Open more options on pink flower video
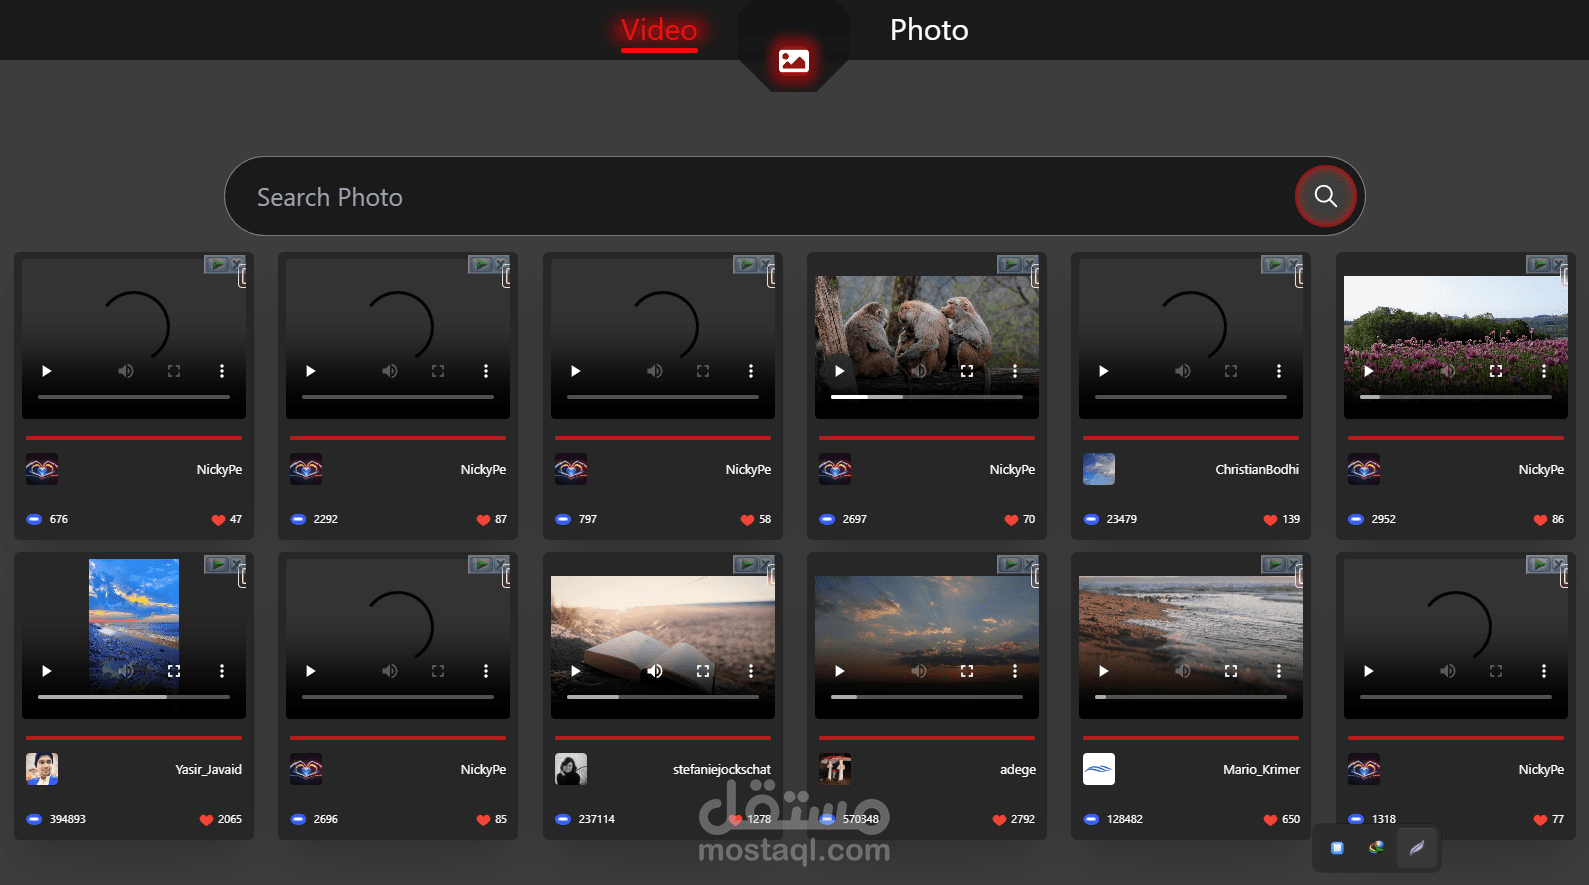 [x=1544, y=371]
